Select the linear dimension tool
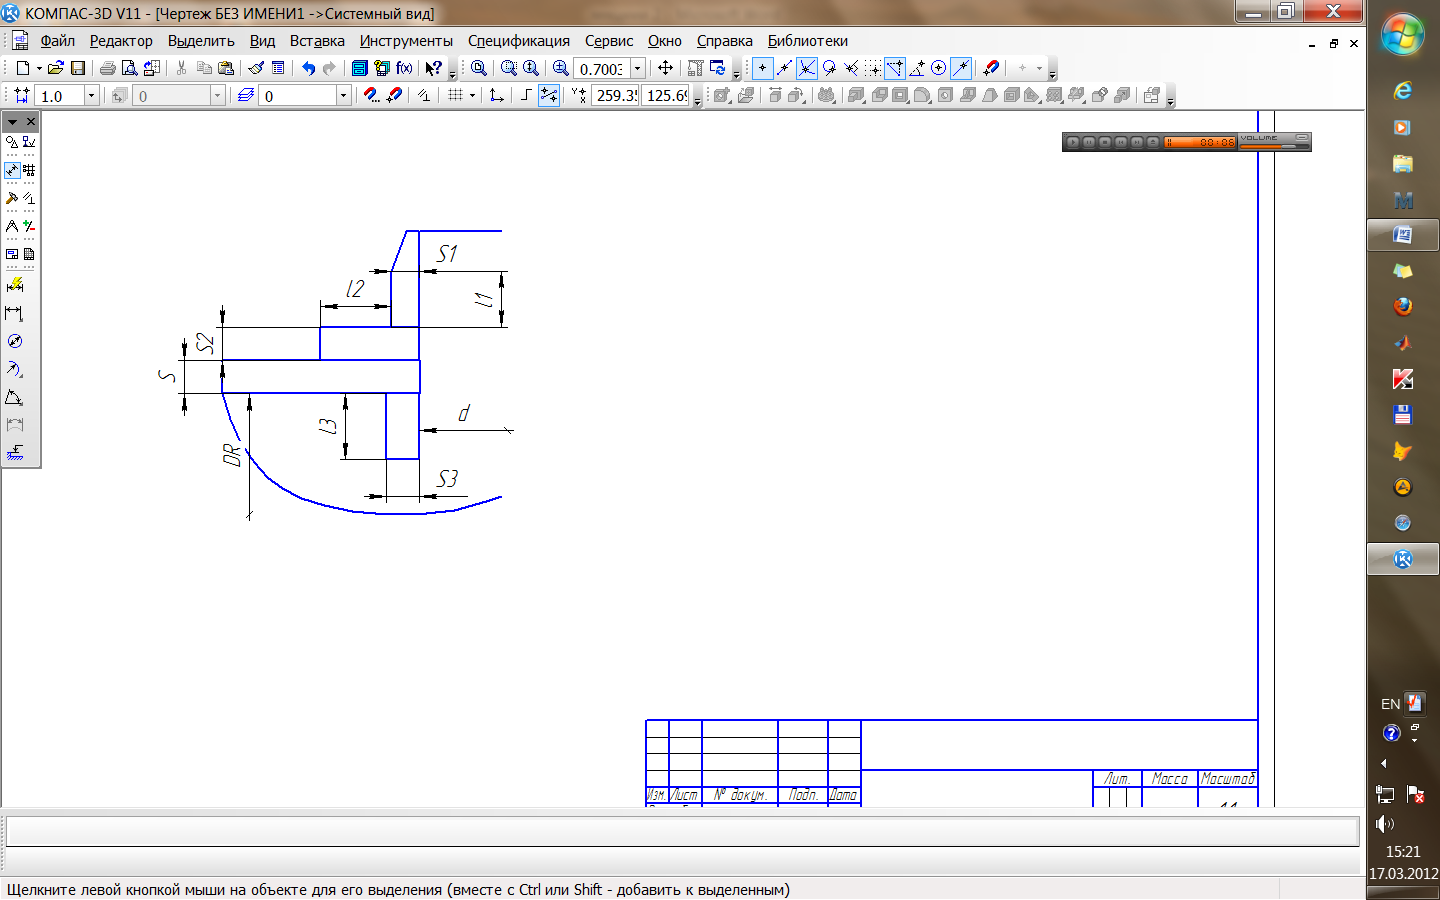The image size is (1440, 900). [14, 313]
